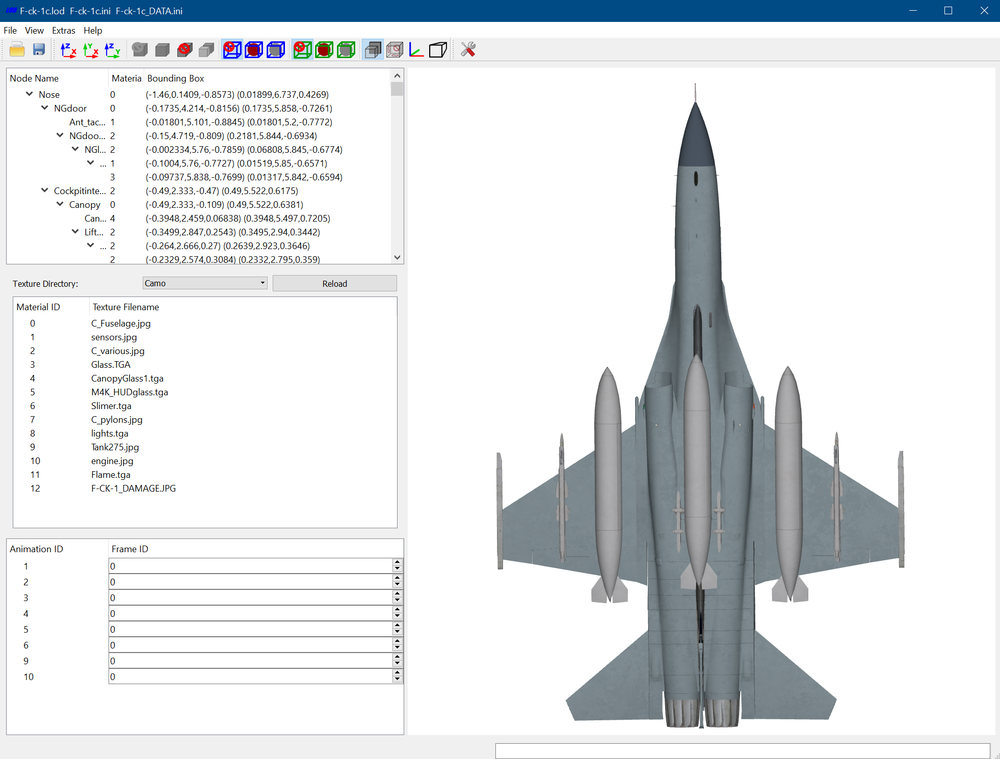Open the wrench and screwdriver settings icon
Image resolution: width=1000 pixels, height=759 pixels.
(468, 50)
